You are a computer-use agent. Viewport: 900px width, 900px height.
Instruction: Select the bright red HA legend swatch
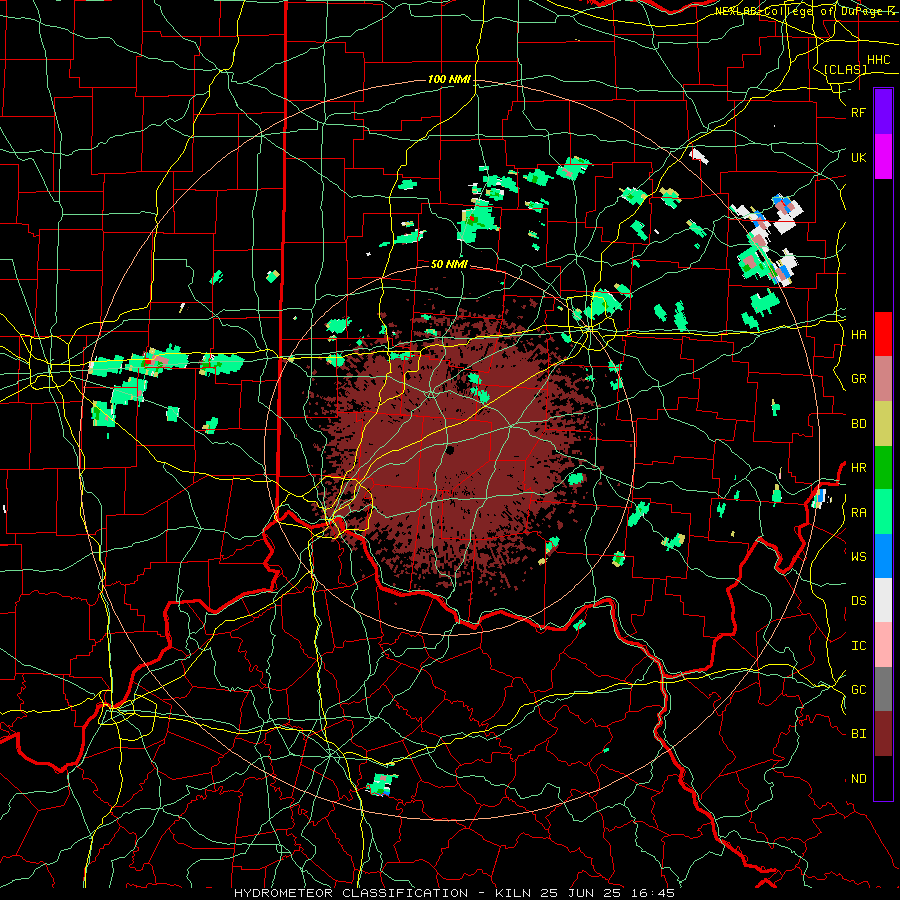point(883,334)
